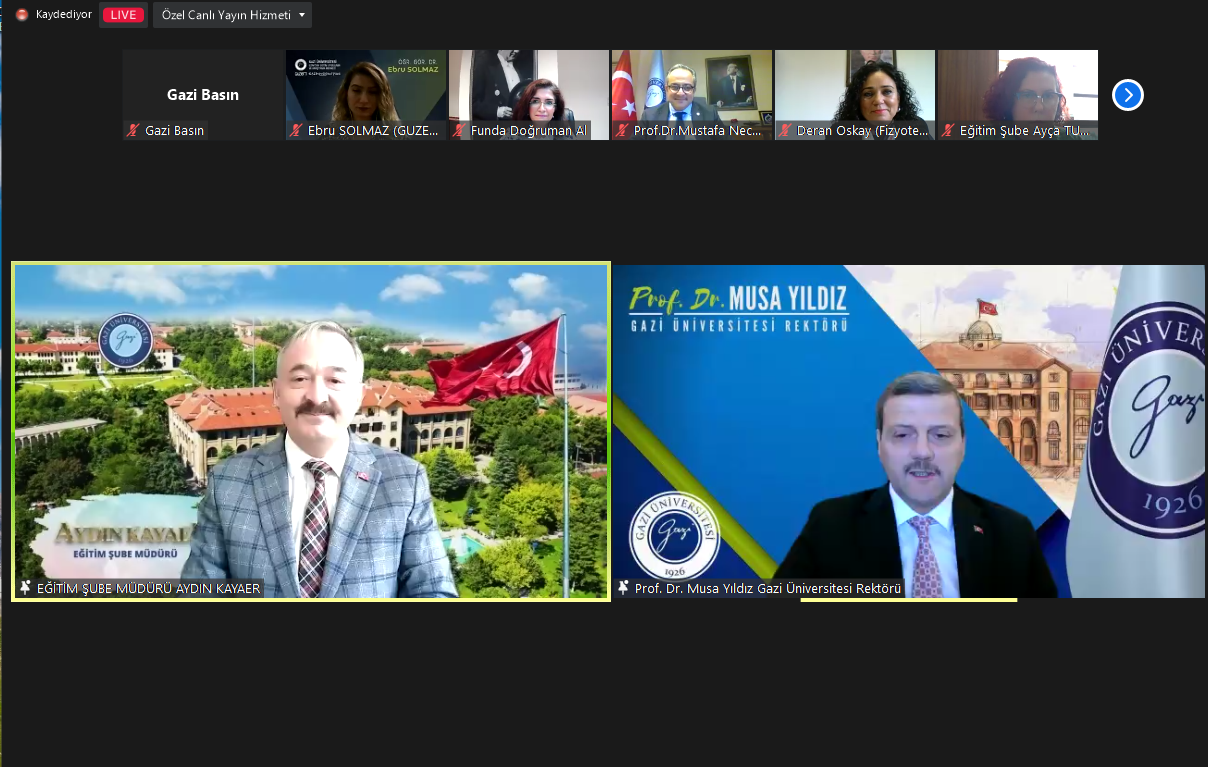Click the name text 'Ebru SOLMAZ (GUZE...'
Image resolution: width=1208 pixels, height=767 pixels.
tap(373, 130)
